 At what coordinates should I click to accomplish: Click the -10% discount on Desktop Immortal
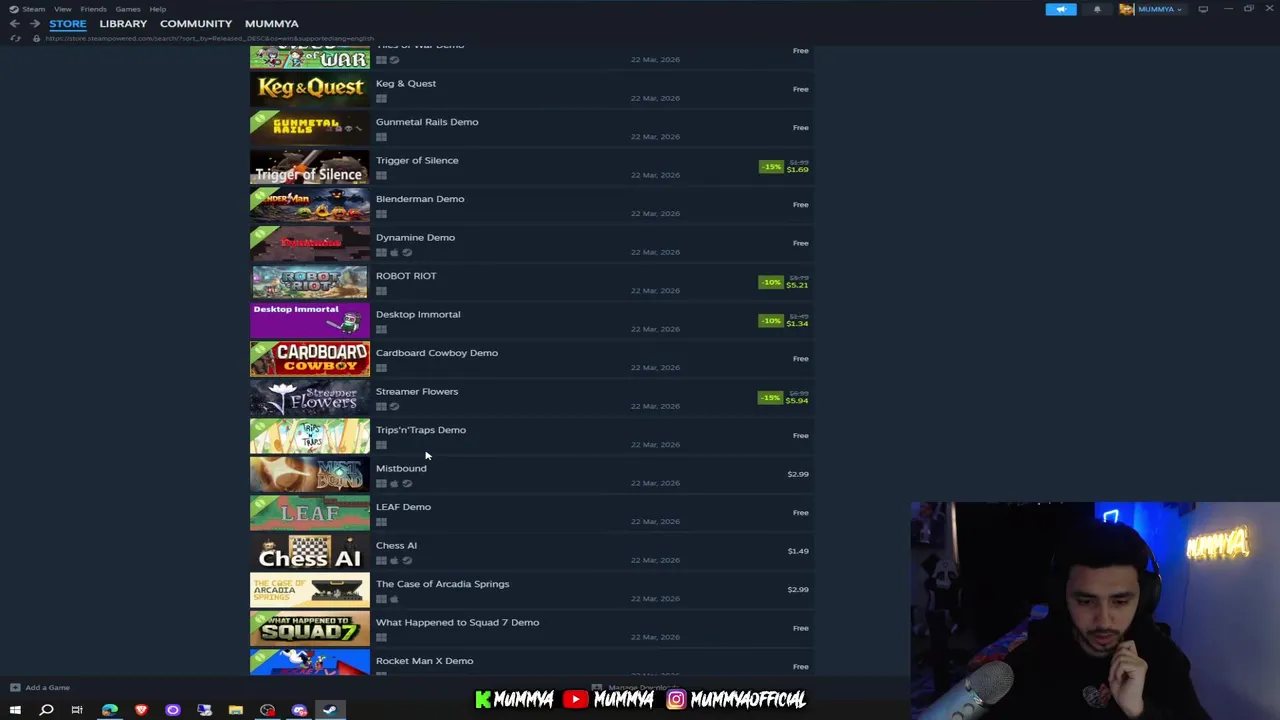click(x=771, y=321)
